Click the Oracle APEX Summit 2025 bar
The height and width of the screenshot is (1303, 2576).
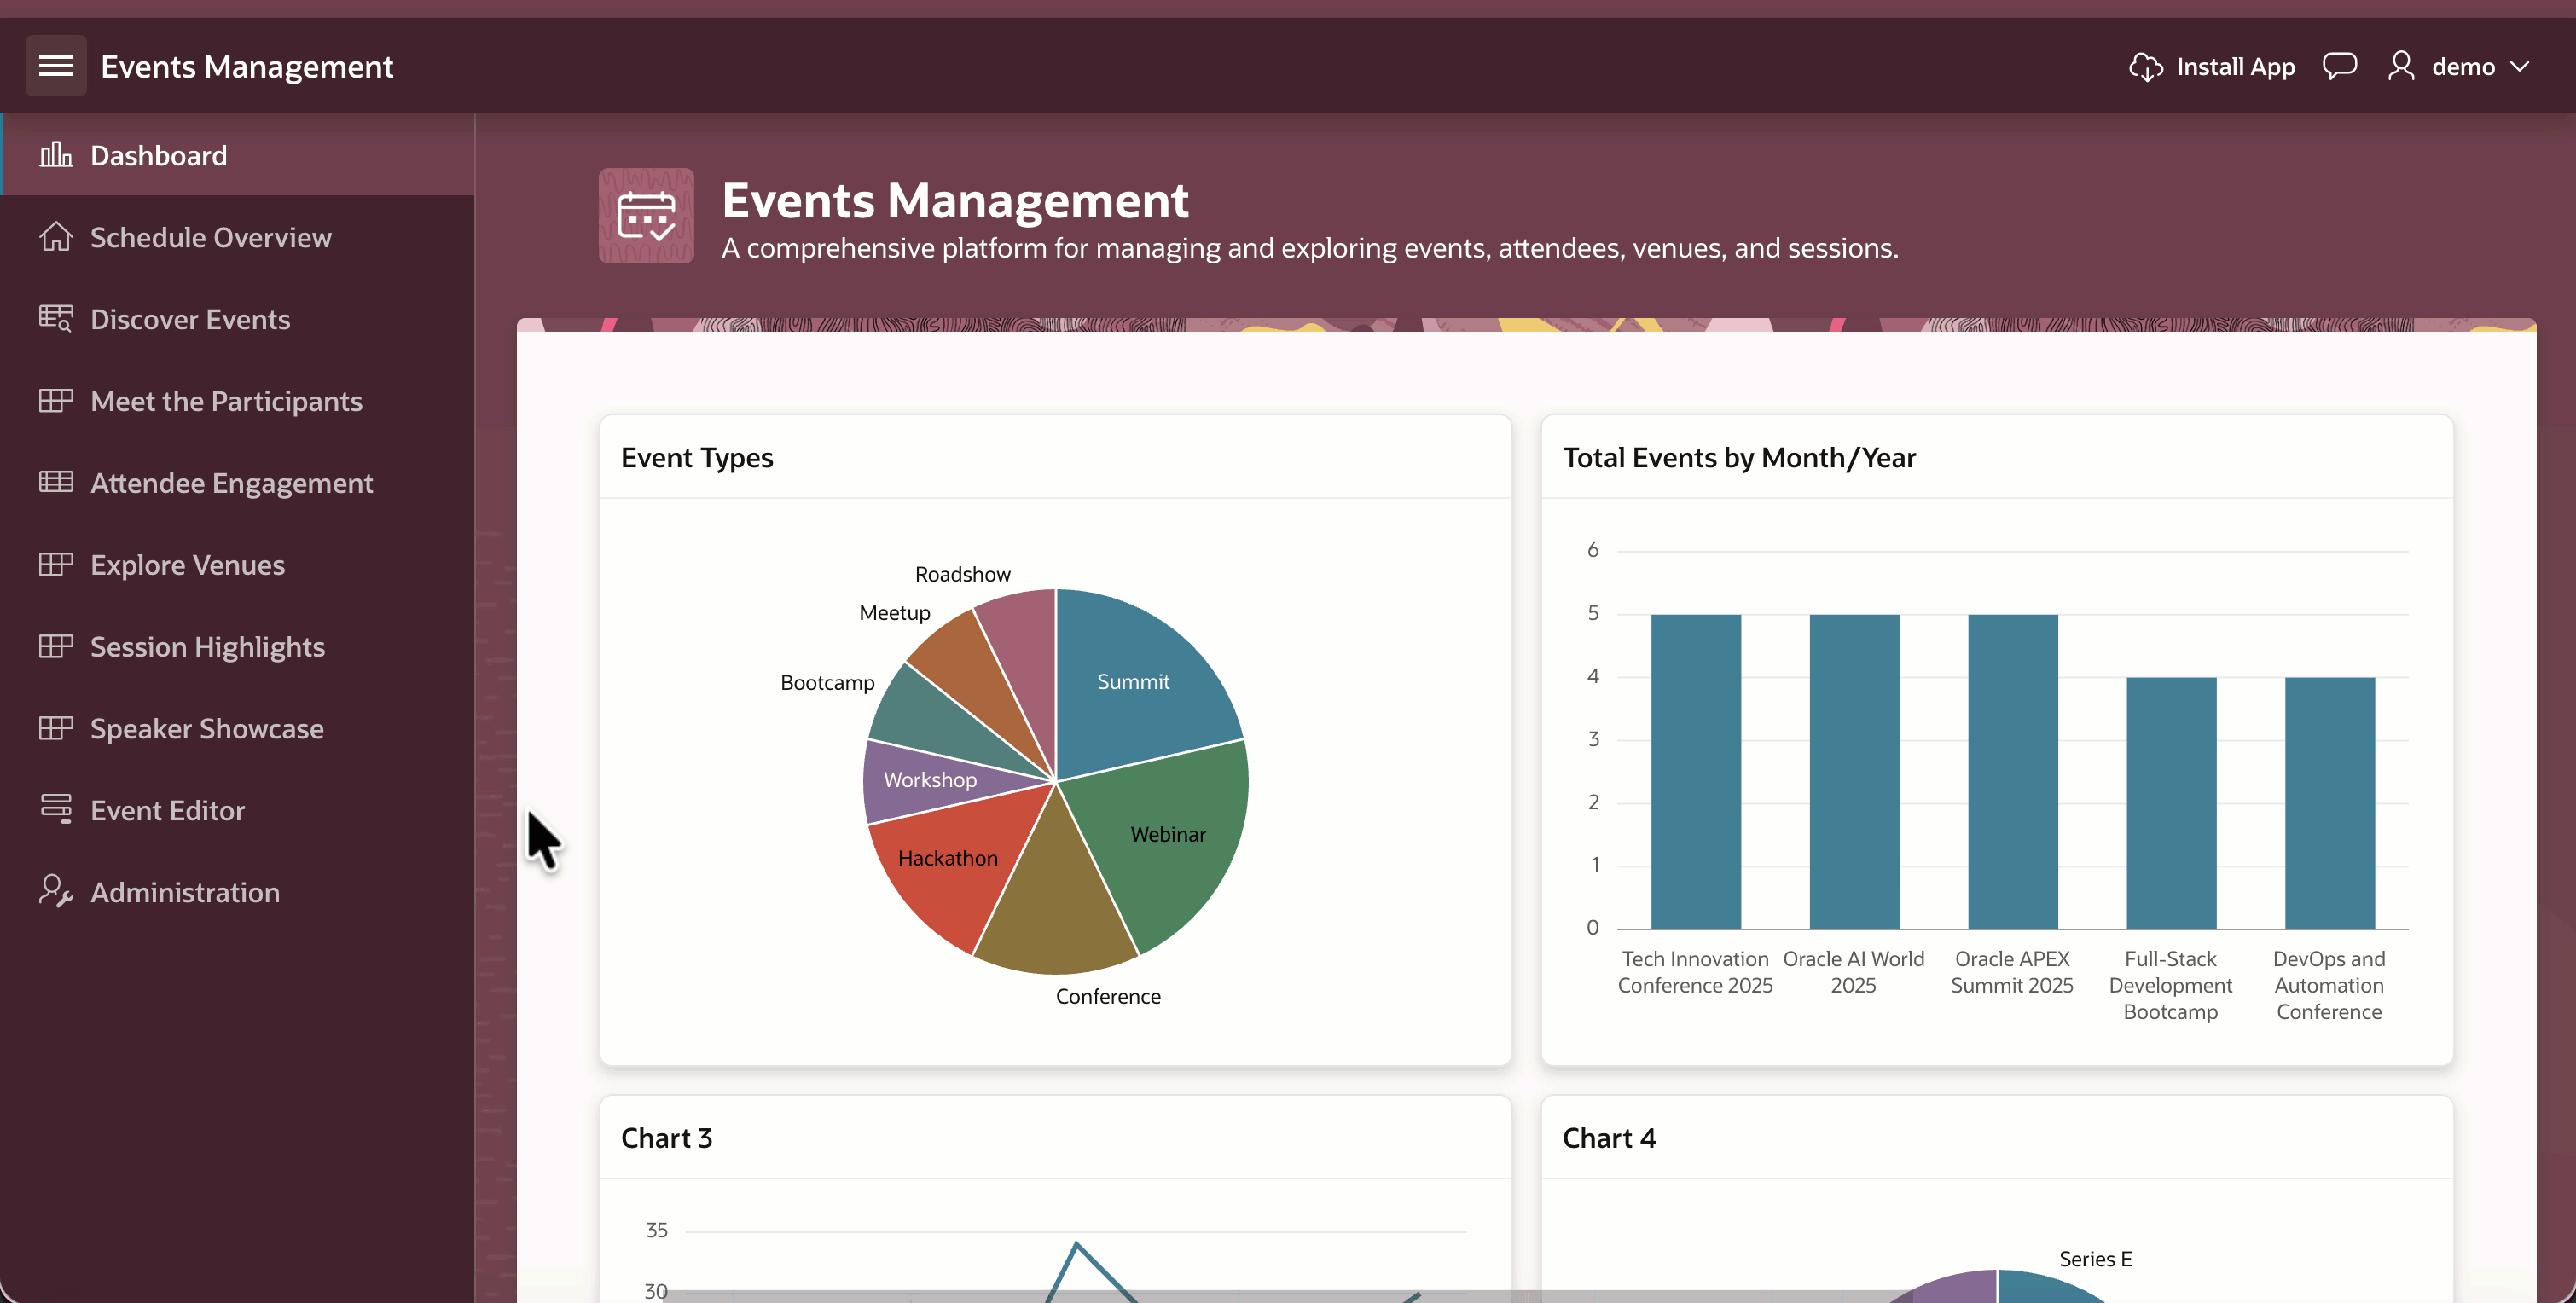pos(2012,770)
